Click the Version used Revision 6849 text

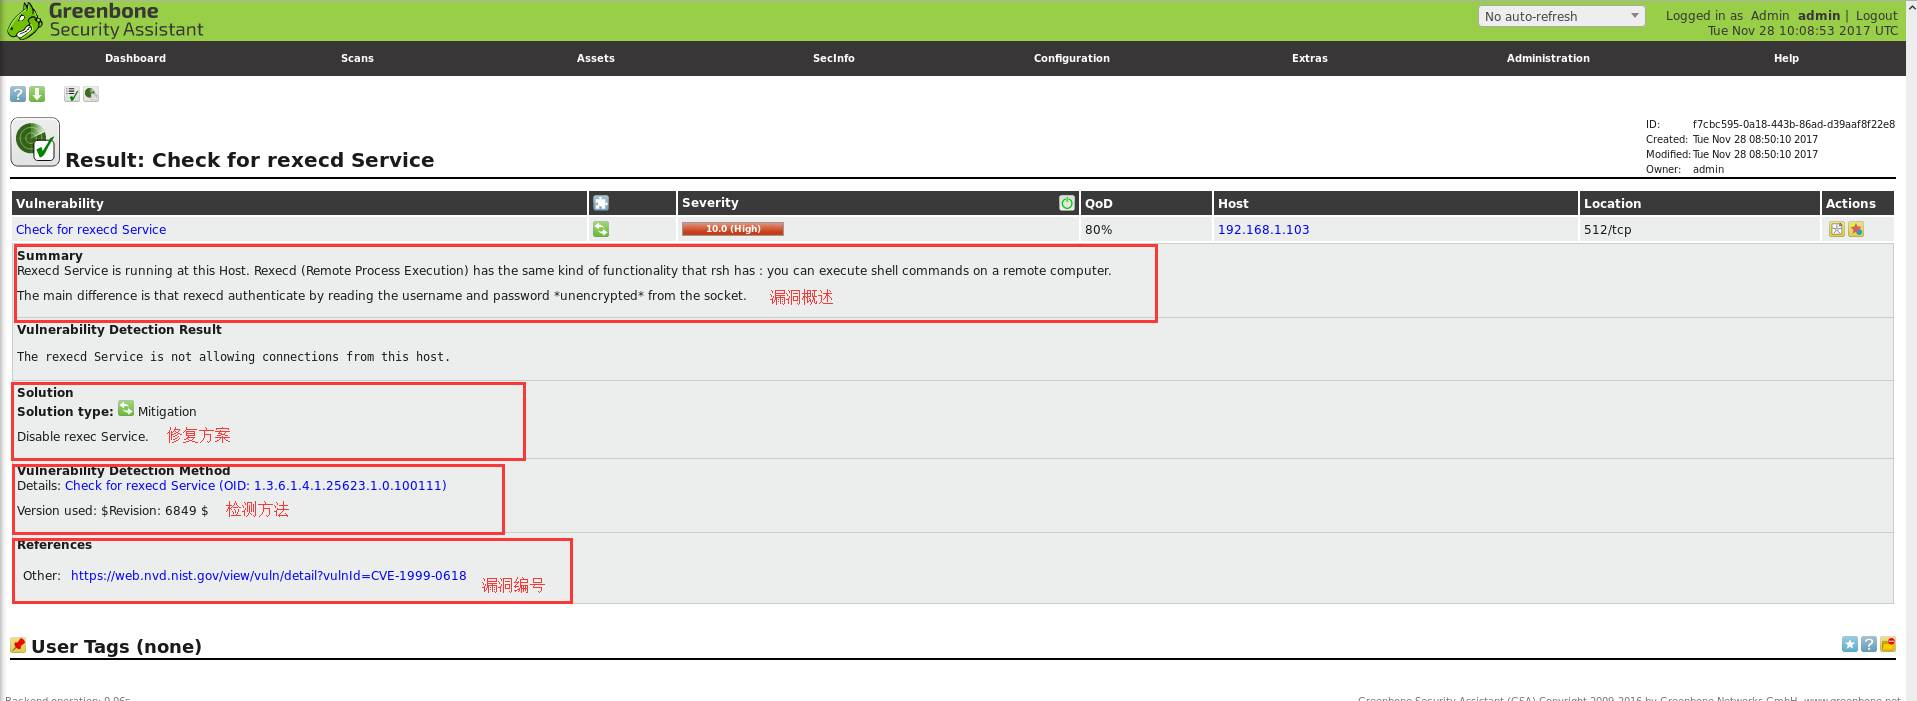[112, 510]
